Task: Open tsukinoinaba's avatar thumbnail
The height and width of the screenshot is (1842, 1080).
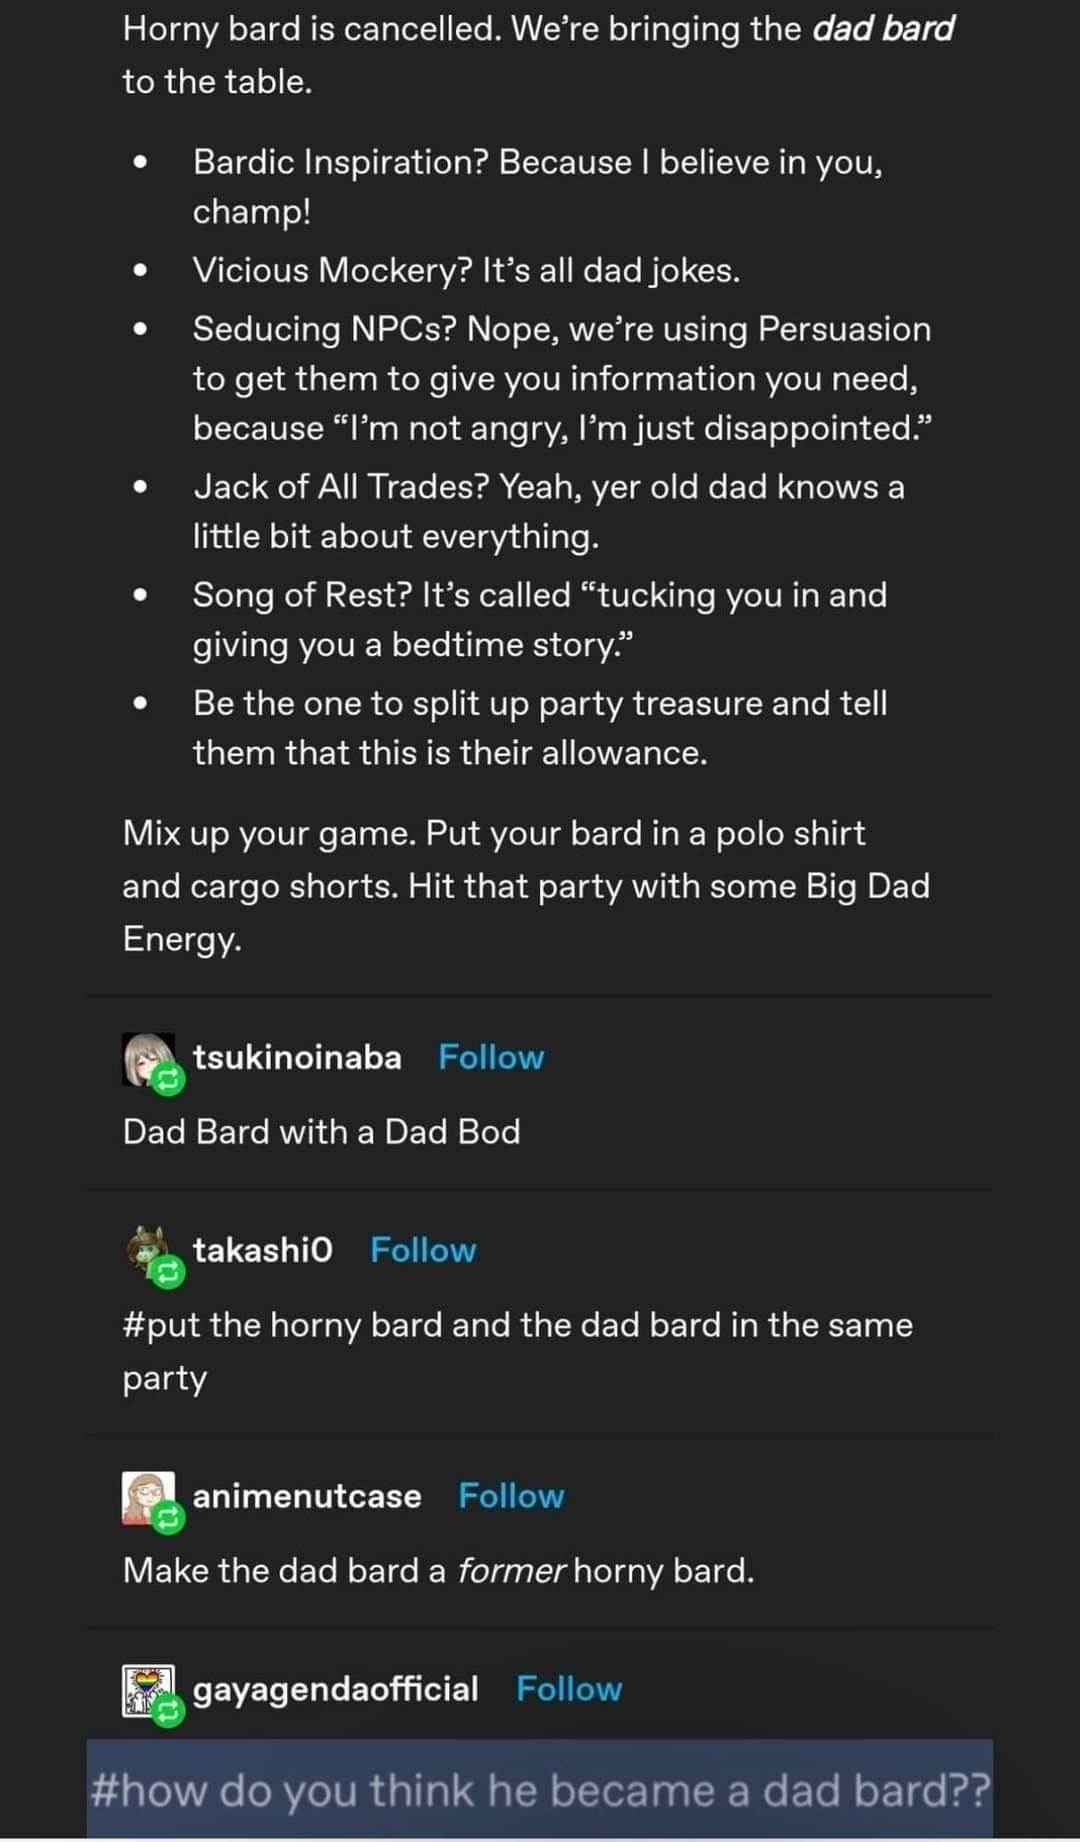Action: (148, 1059)
